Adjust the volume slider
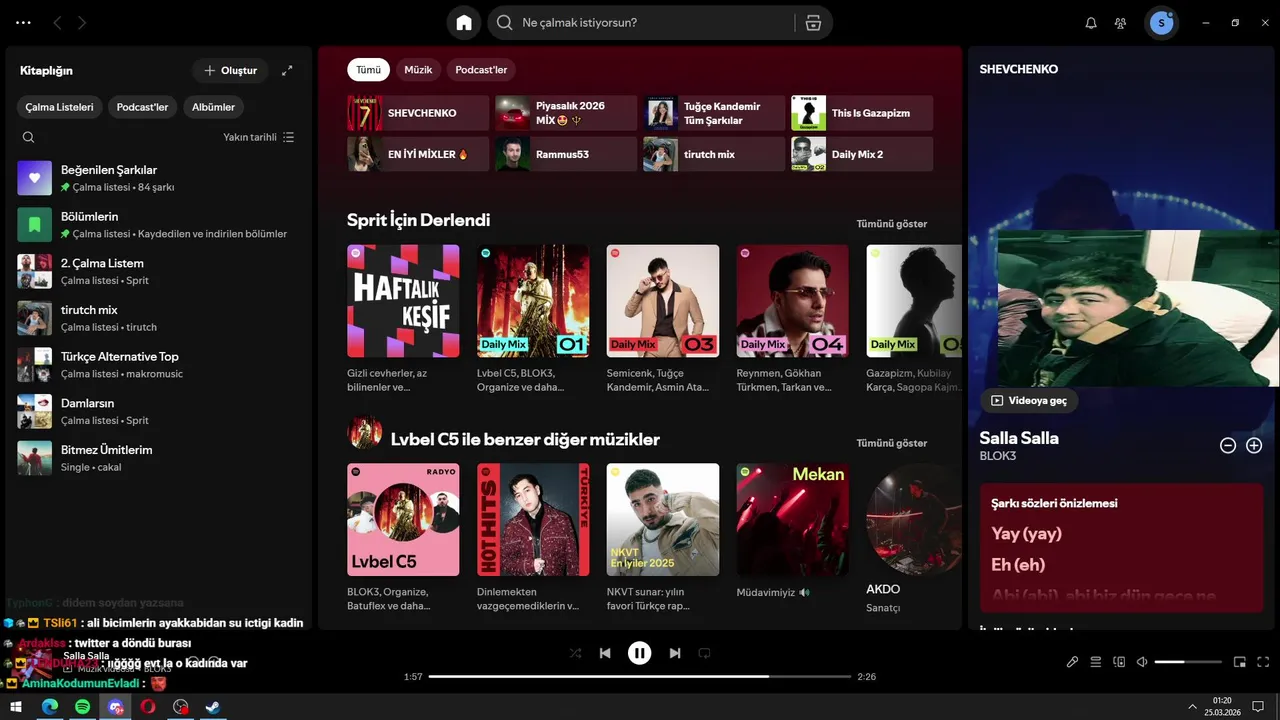 click(1188, 662)
